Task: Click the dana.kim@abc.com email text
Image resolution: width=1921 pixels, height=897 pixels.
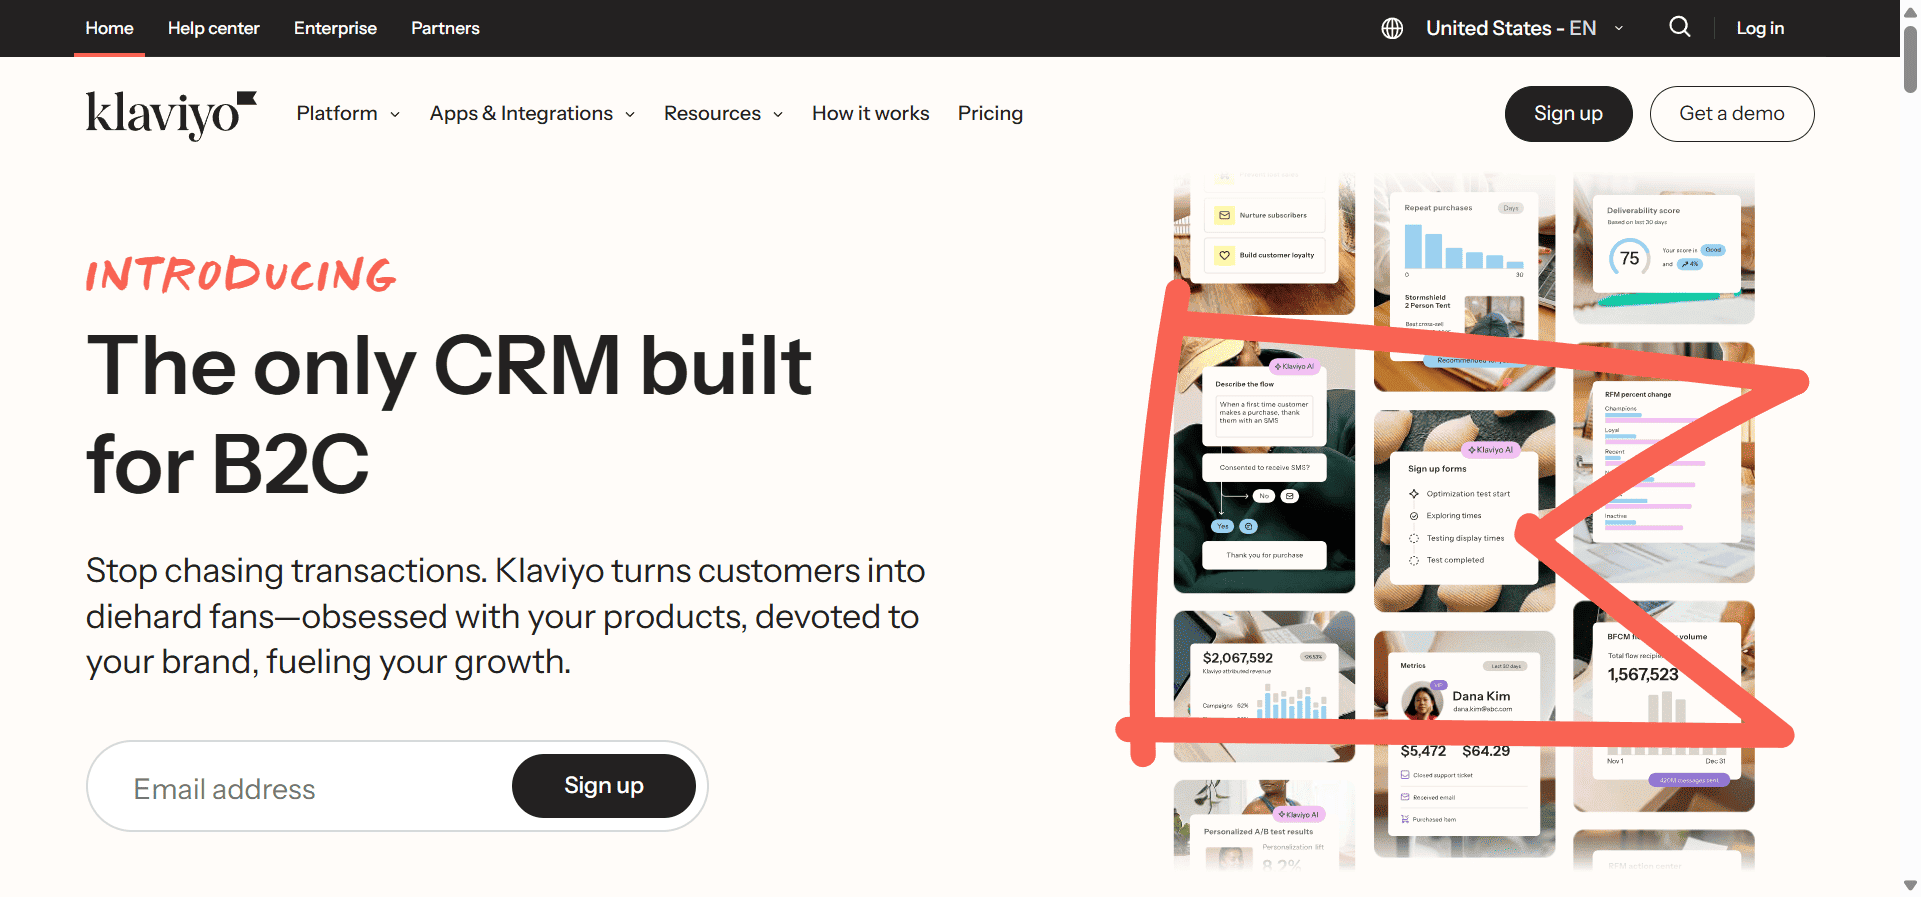Action: click(1482, 709)
